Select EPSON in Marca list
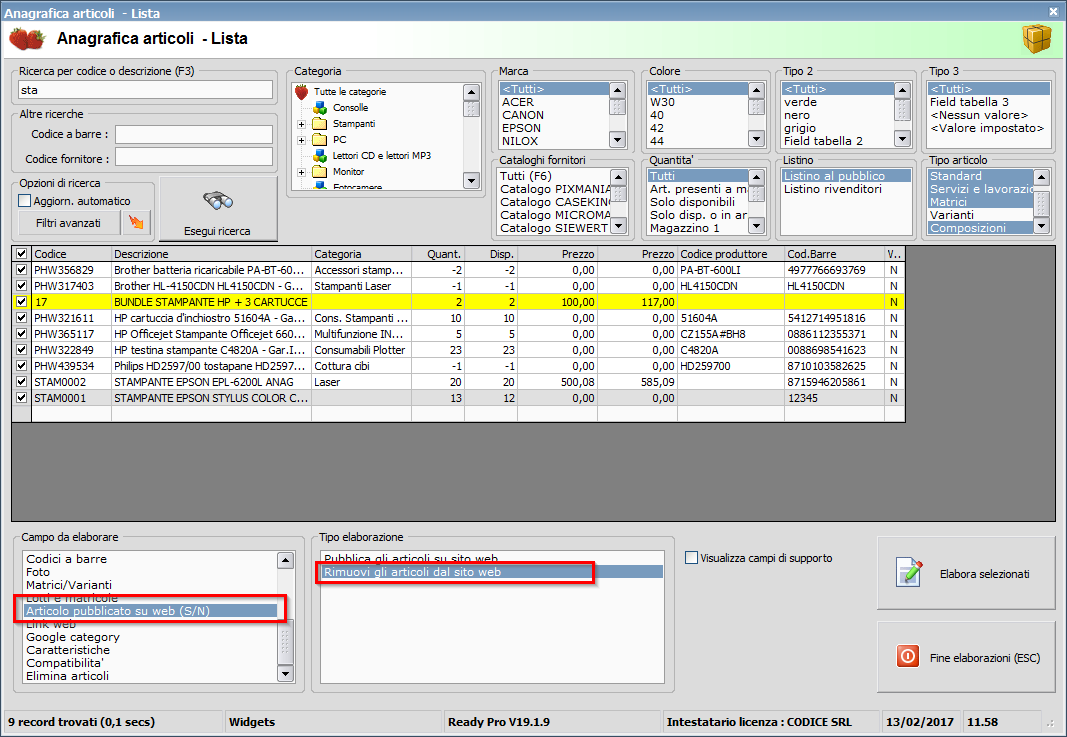 (521, 128)
